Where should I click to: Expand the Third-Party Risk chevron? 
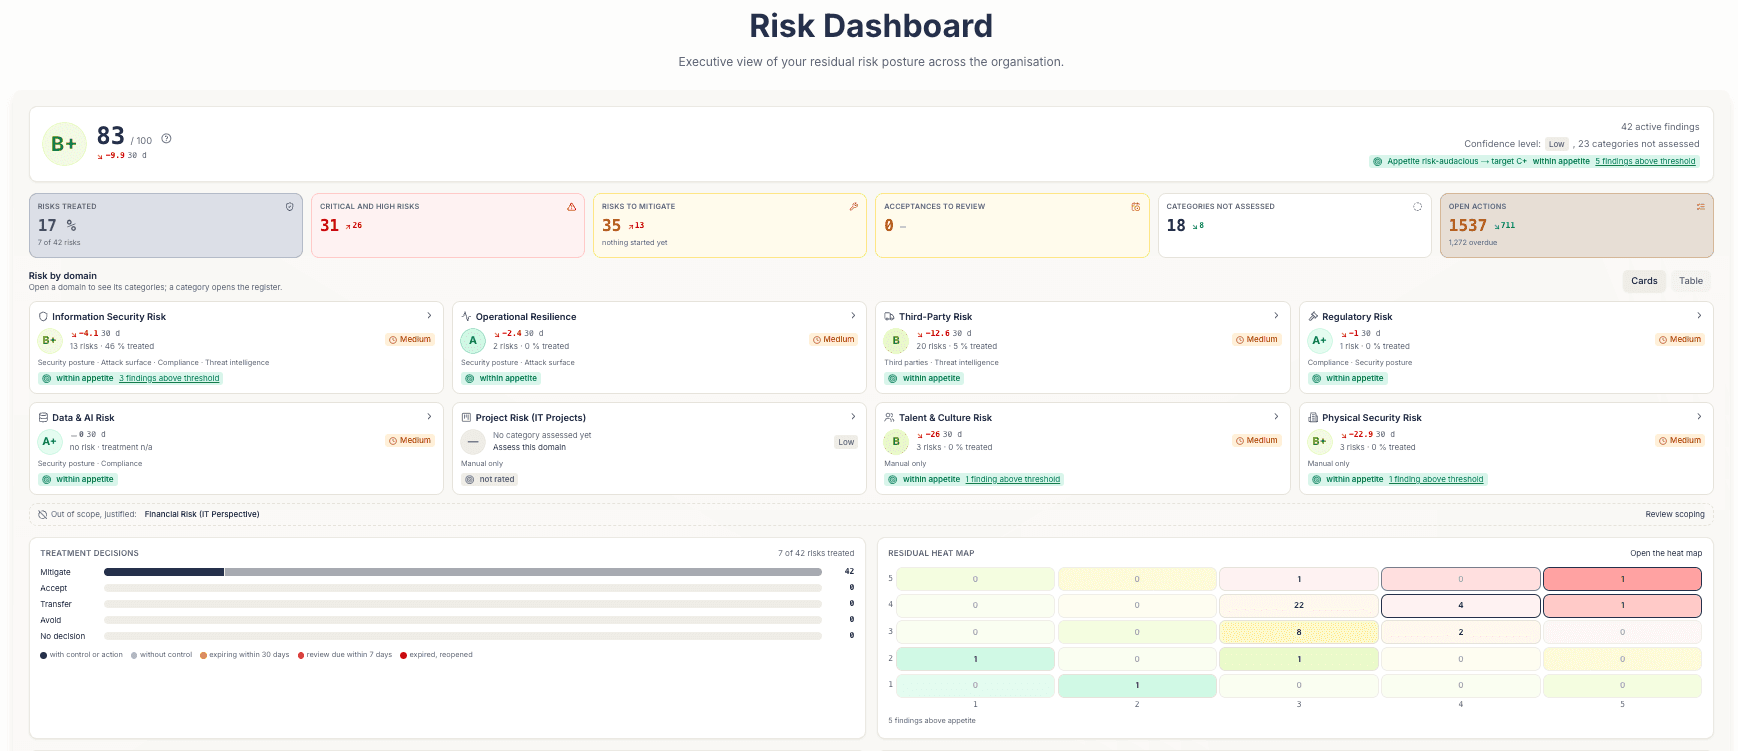pos(1276,316)
